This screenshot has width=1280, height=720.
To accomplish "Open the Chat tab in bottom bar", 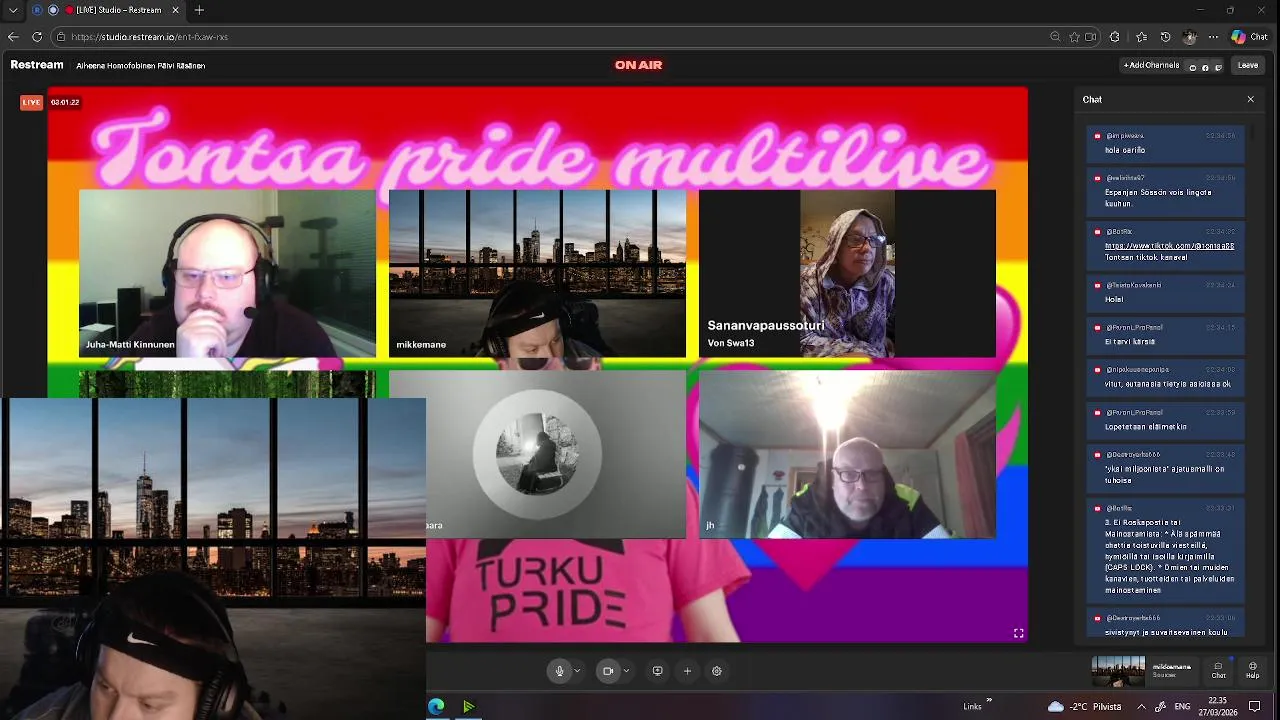I will pyautogui.click(x=1218, y=670).
